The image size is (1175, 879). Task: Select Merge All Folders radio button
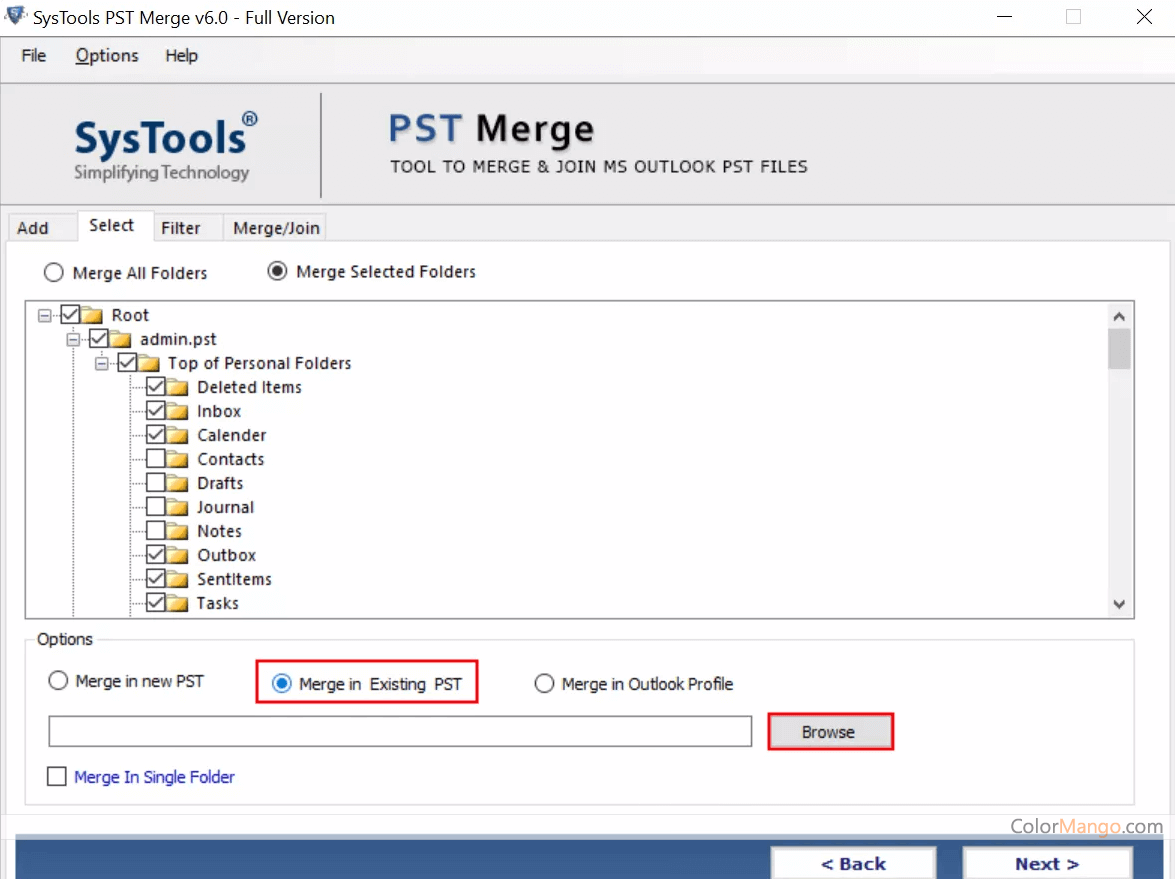(x=54, y=273)
